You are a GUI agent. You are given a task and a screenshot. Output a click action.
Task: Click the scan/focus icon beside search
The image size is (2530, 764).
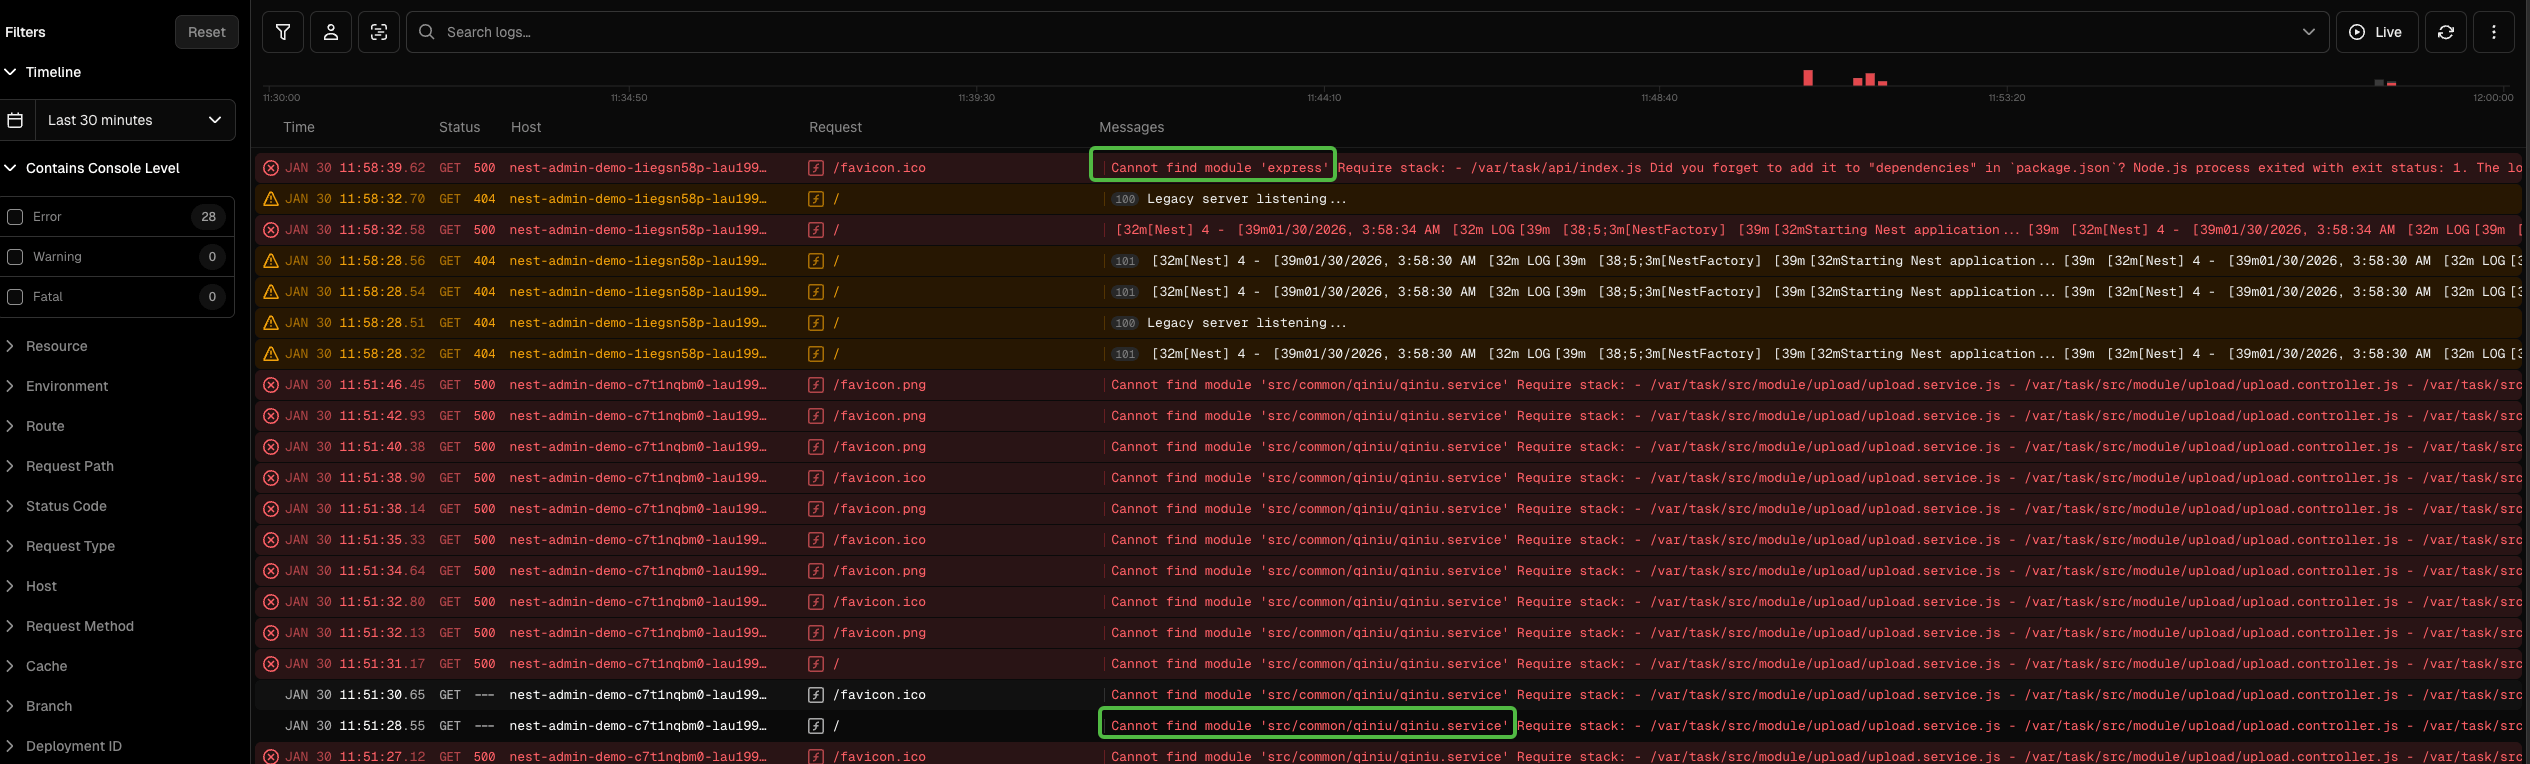pyautogui.click(x=379, y=32)
